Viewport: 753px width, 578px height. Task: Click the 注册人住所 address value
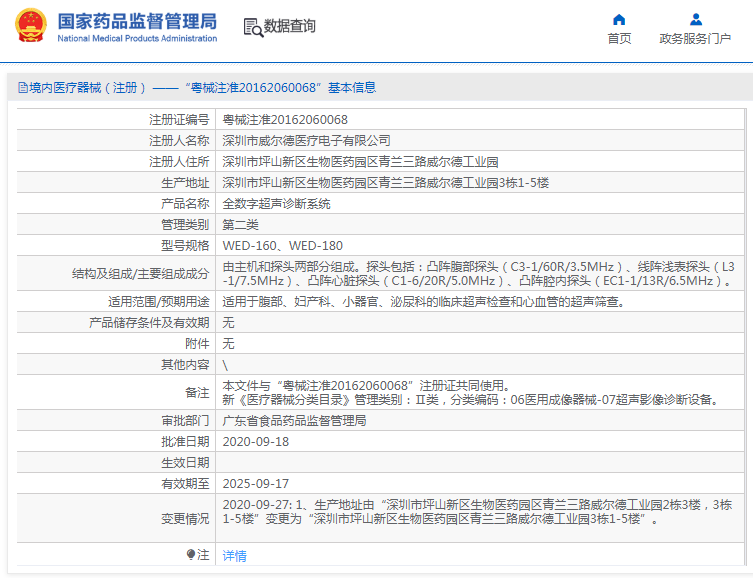pyautogui.click(x=360, y=162)
